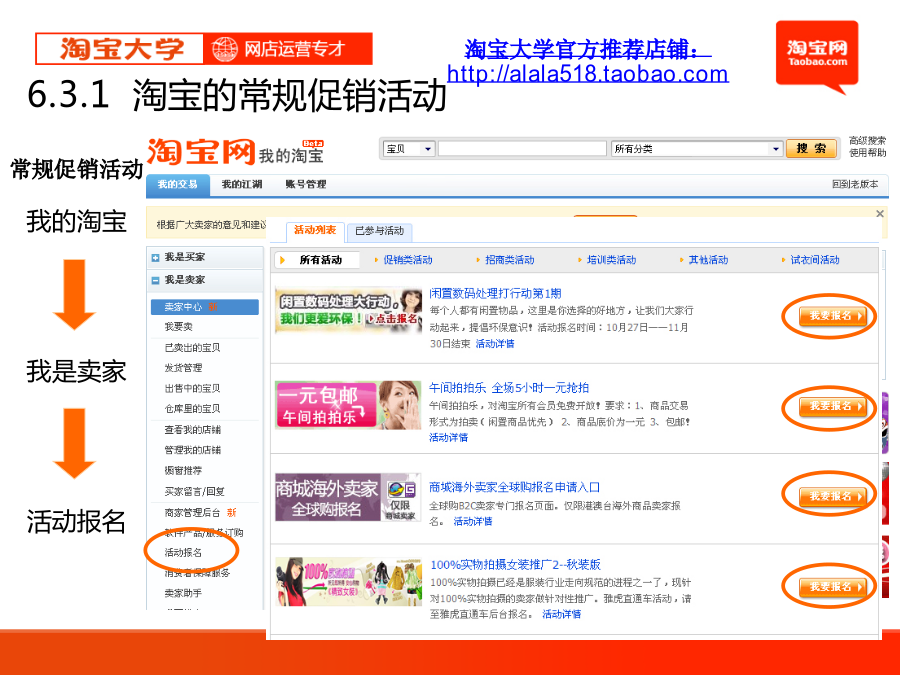Open 活动详情 for 午间拍拍乐 activity
900x675 pixels.
click(448, 437)
